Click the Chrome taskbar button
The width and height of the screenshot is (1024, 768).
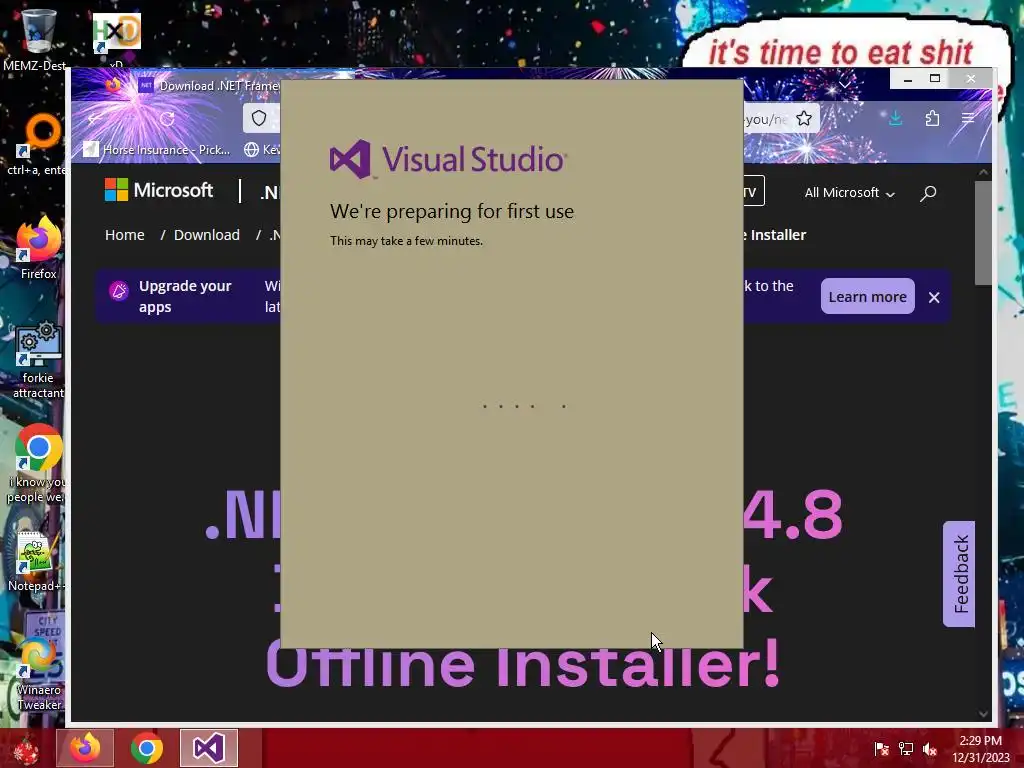(x=146, y=748)
